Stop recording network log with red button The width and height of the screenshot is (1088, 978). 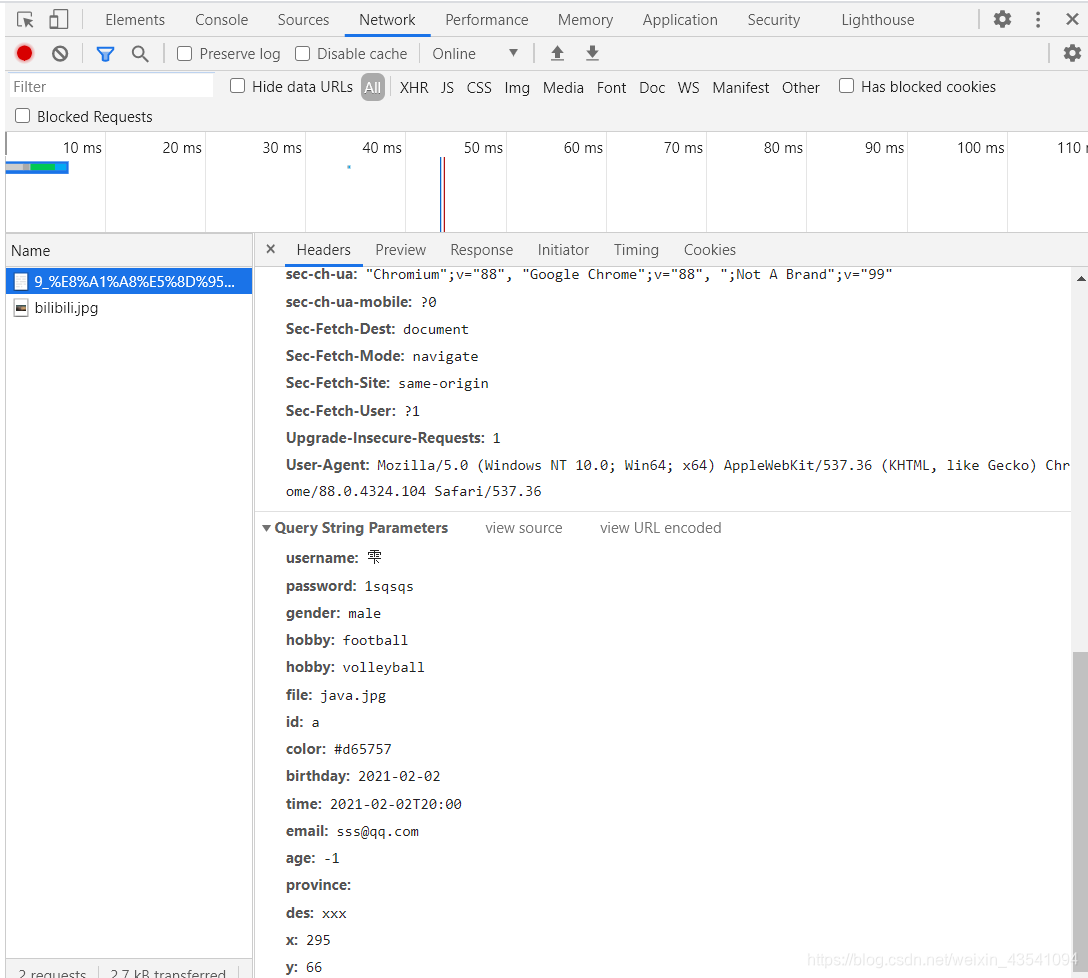[24, 53]
